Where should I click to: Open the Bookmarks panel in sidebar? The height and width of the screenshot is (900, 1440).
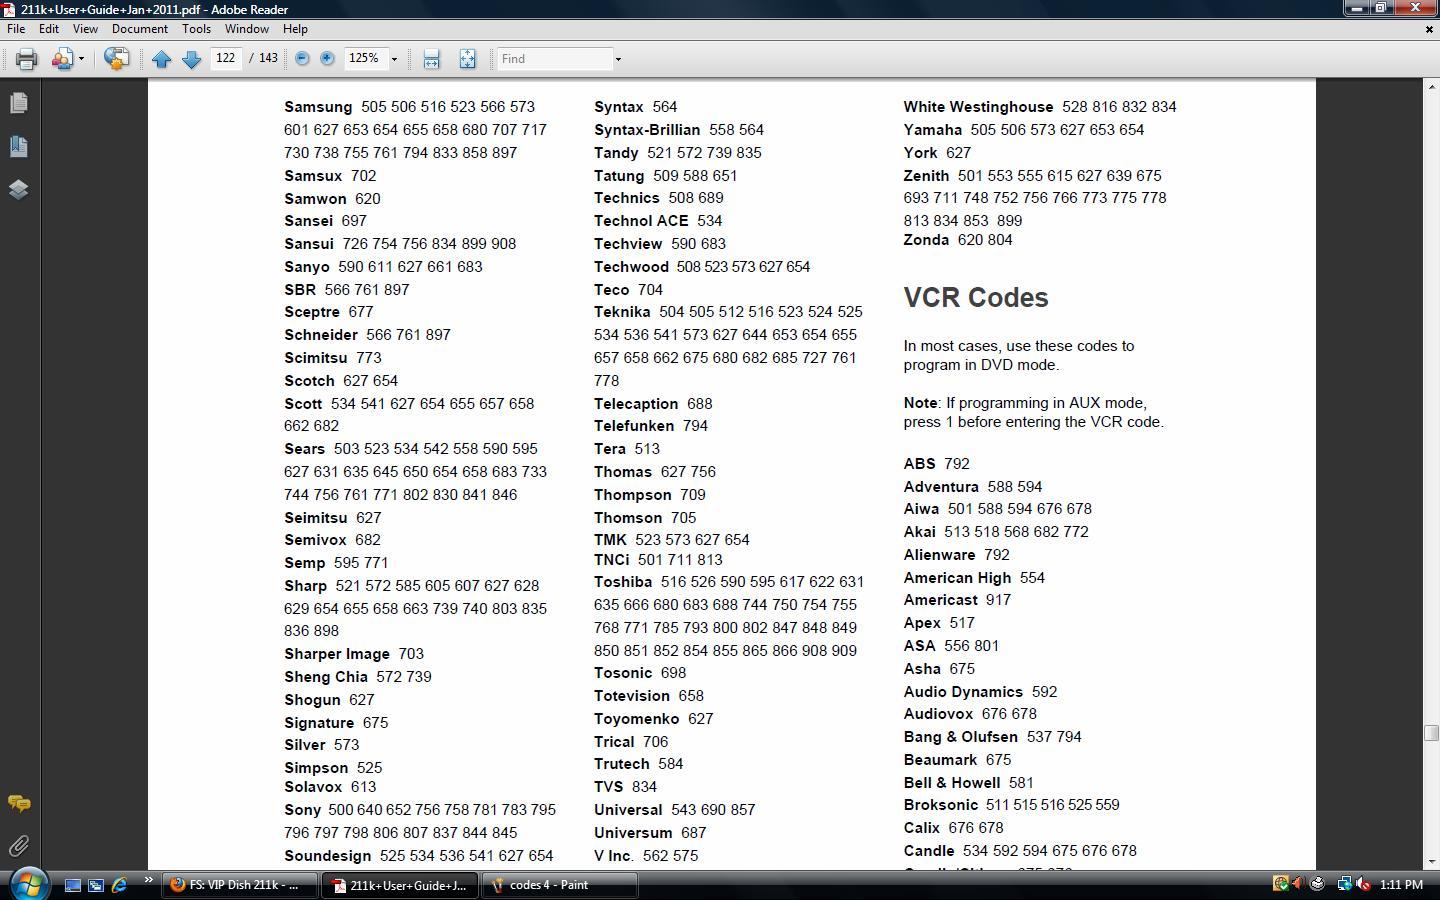(x=18, y=146)
